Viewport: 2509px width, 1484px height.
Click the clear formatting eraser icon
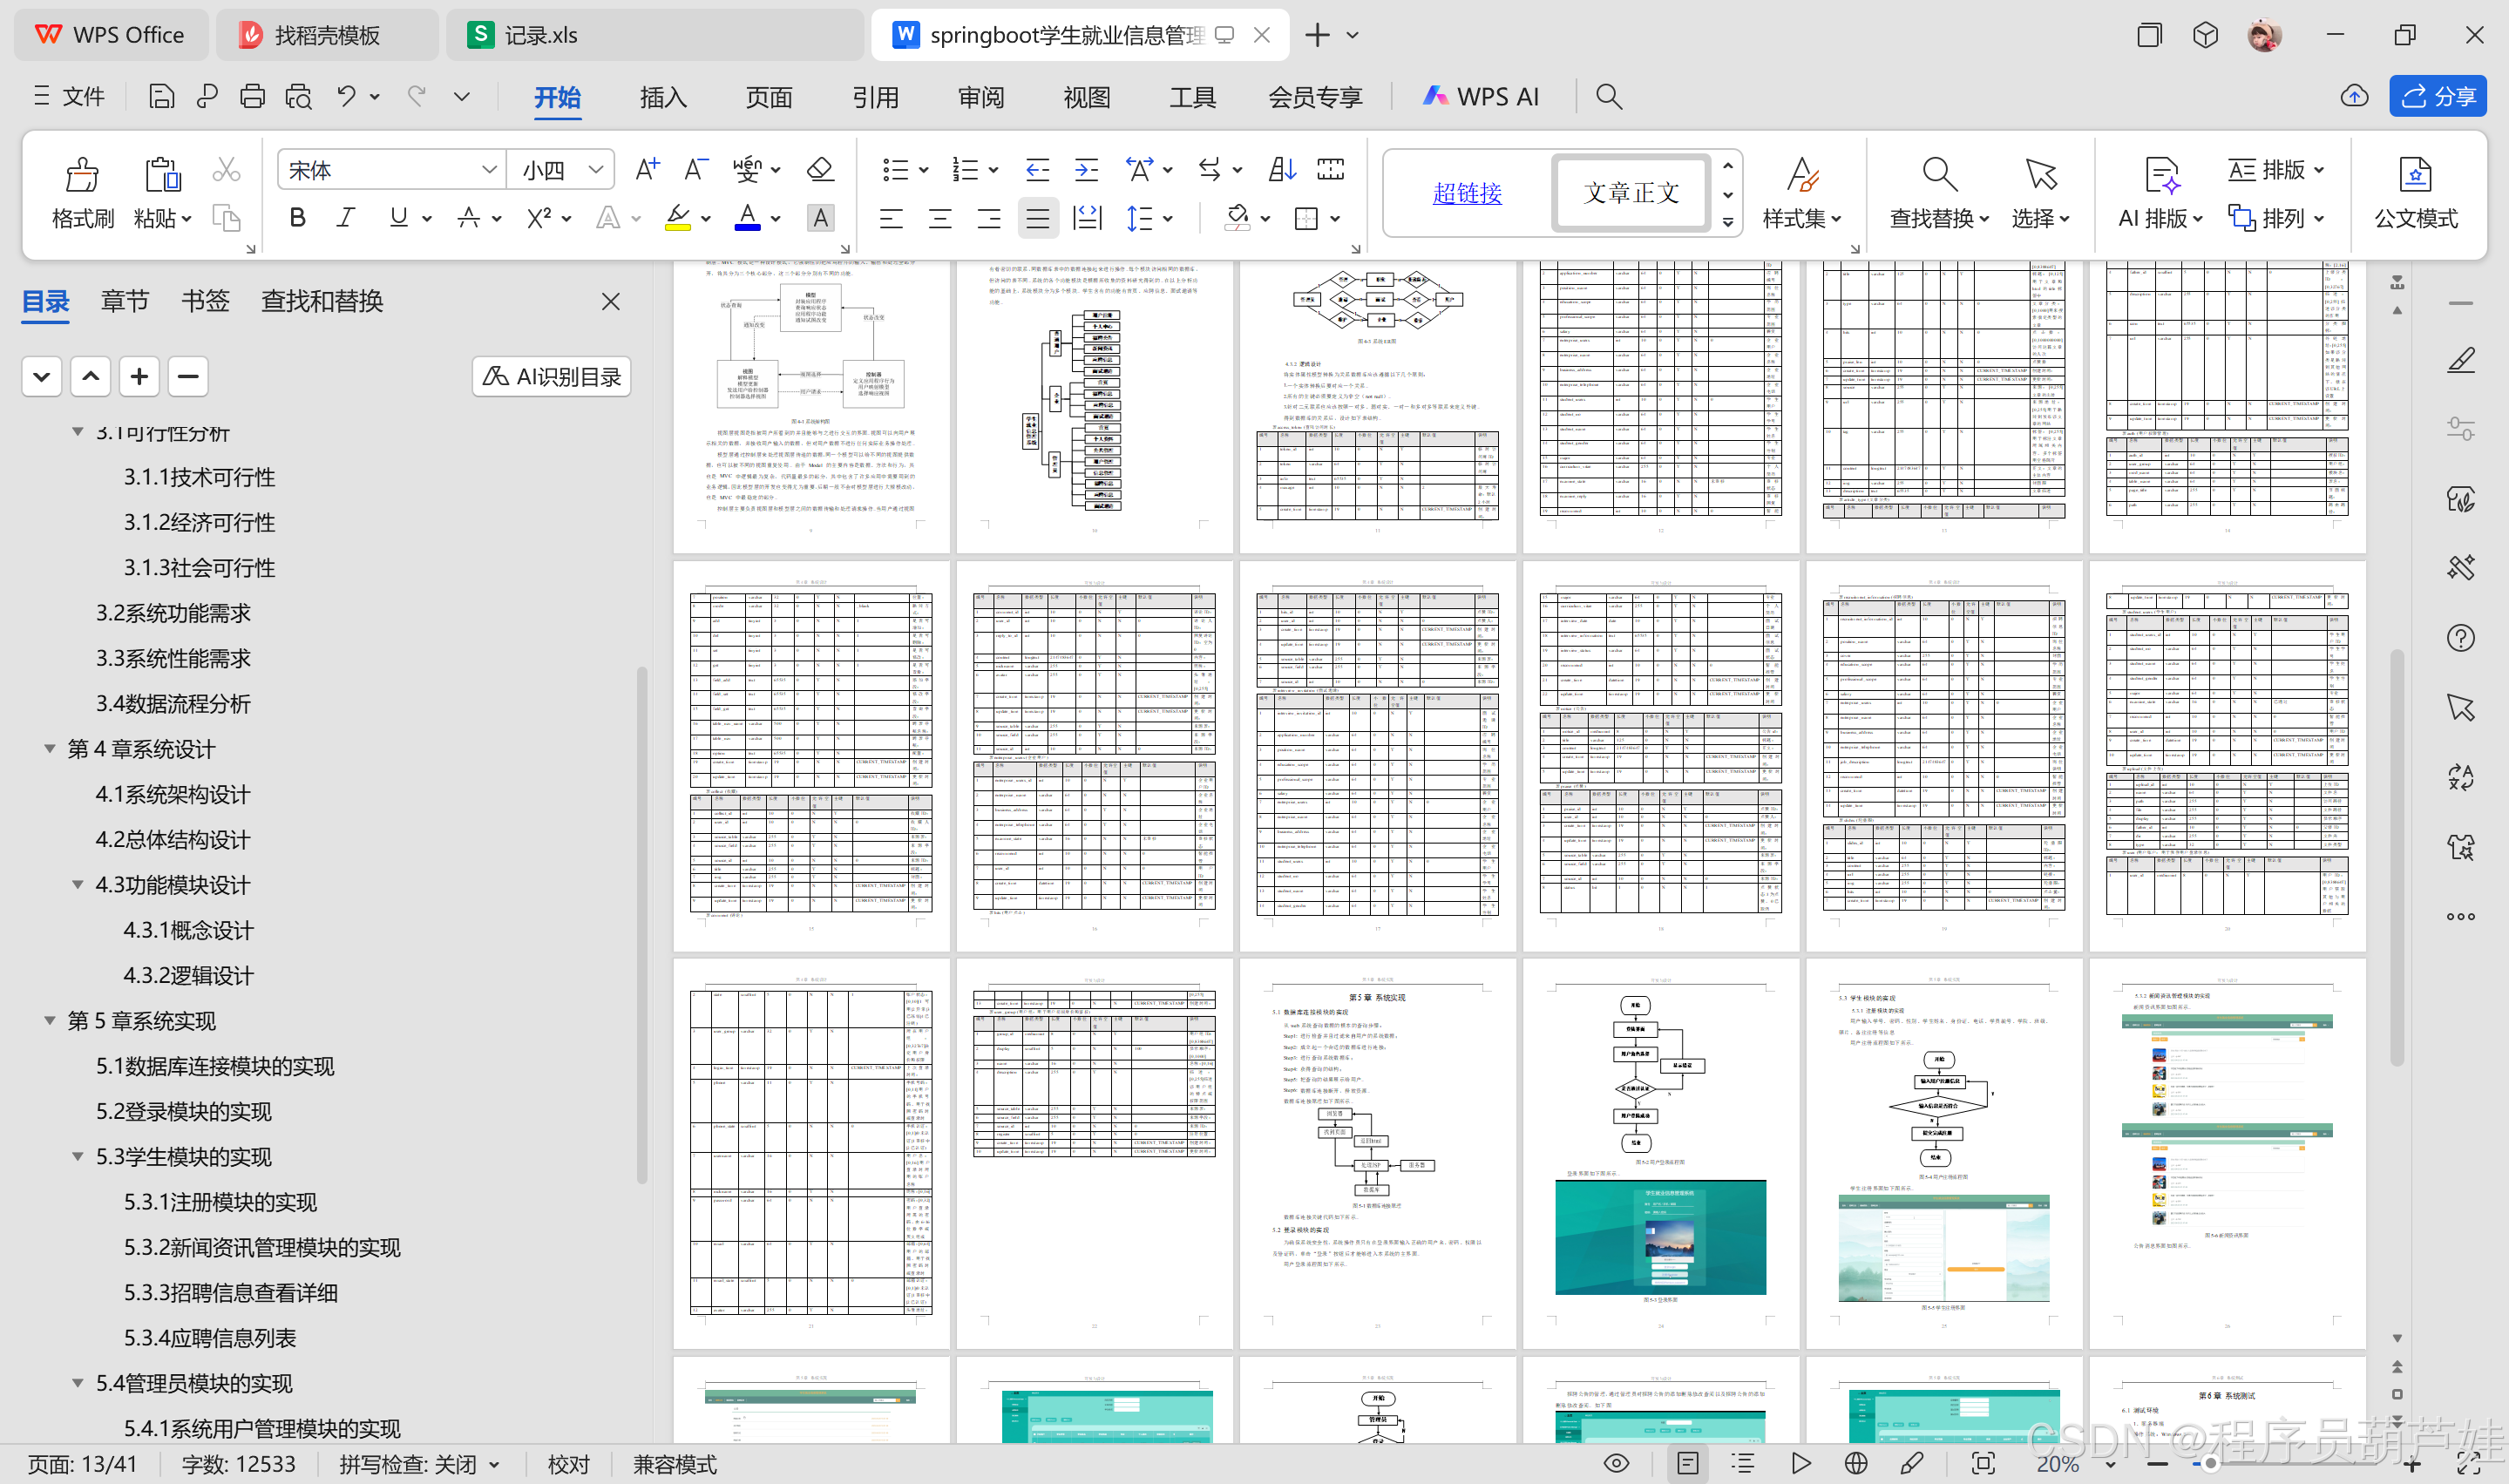(x=820, y=169)
